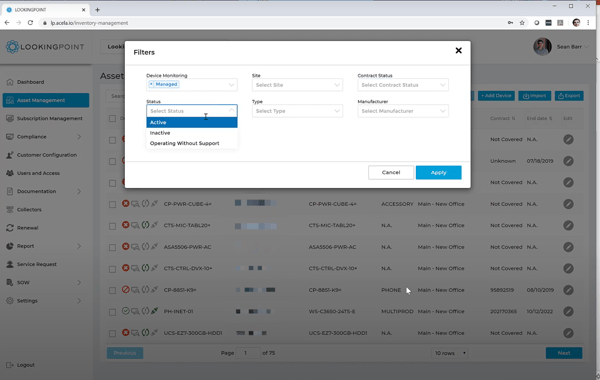Reload the browser page
Screen dimensions: 600x380
point(31,23)
